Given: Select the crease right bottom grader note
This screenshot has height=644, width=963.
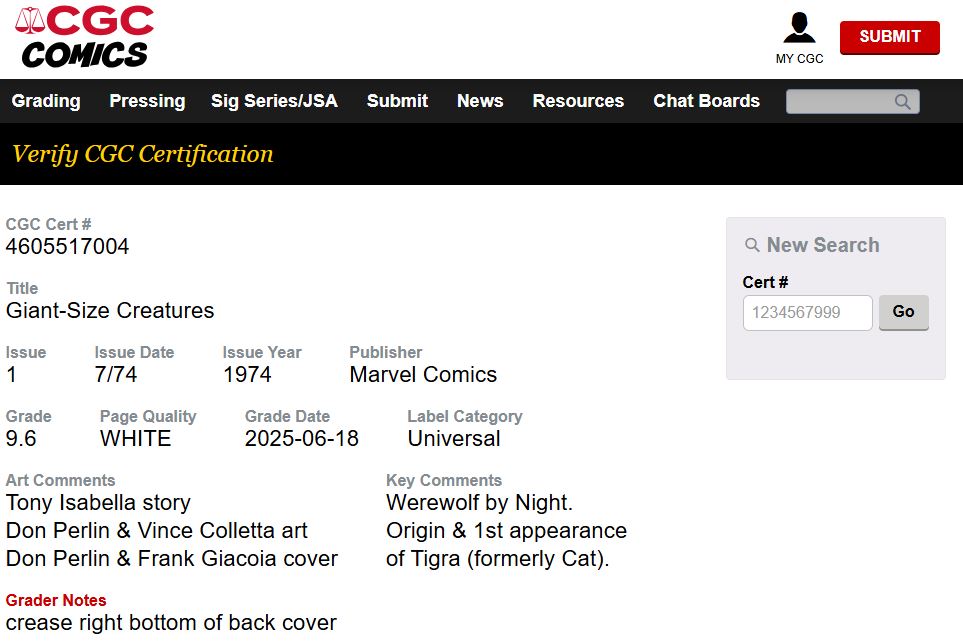Looking at the screenshot, I should click(171, 623).
